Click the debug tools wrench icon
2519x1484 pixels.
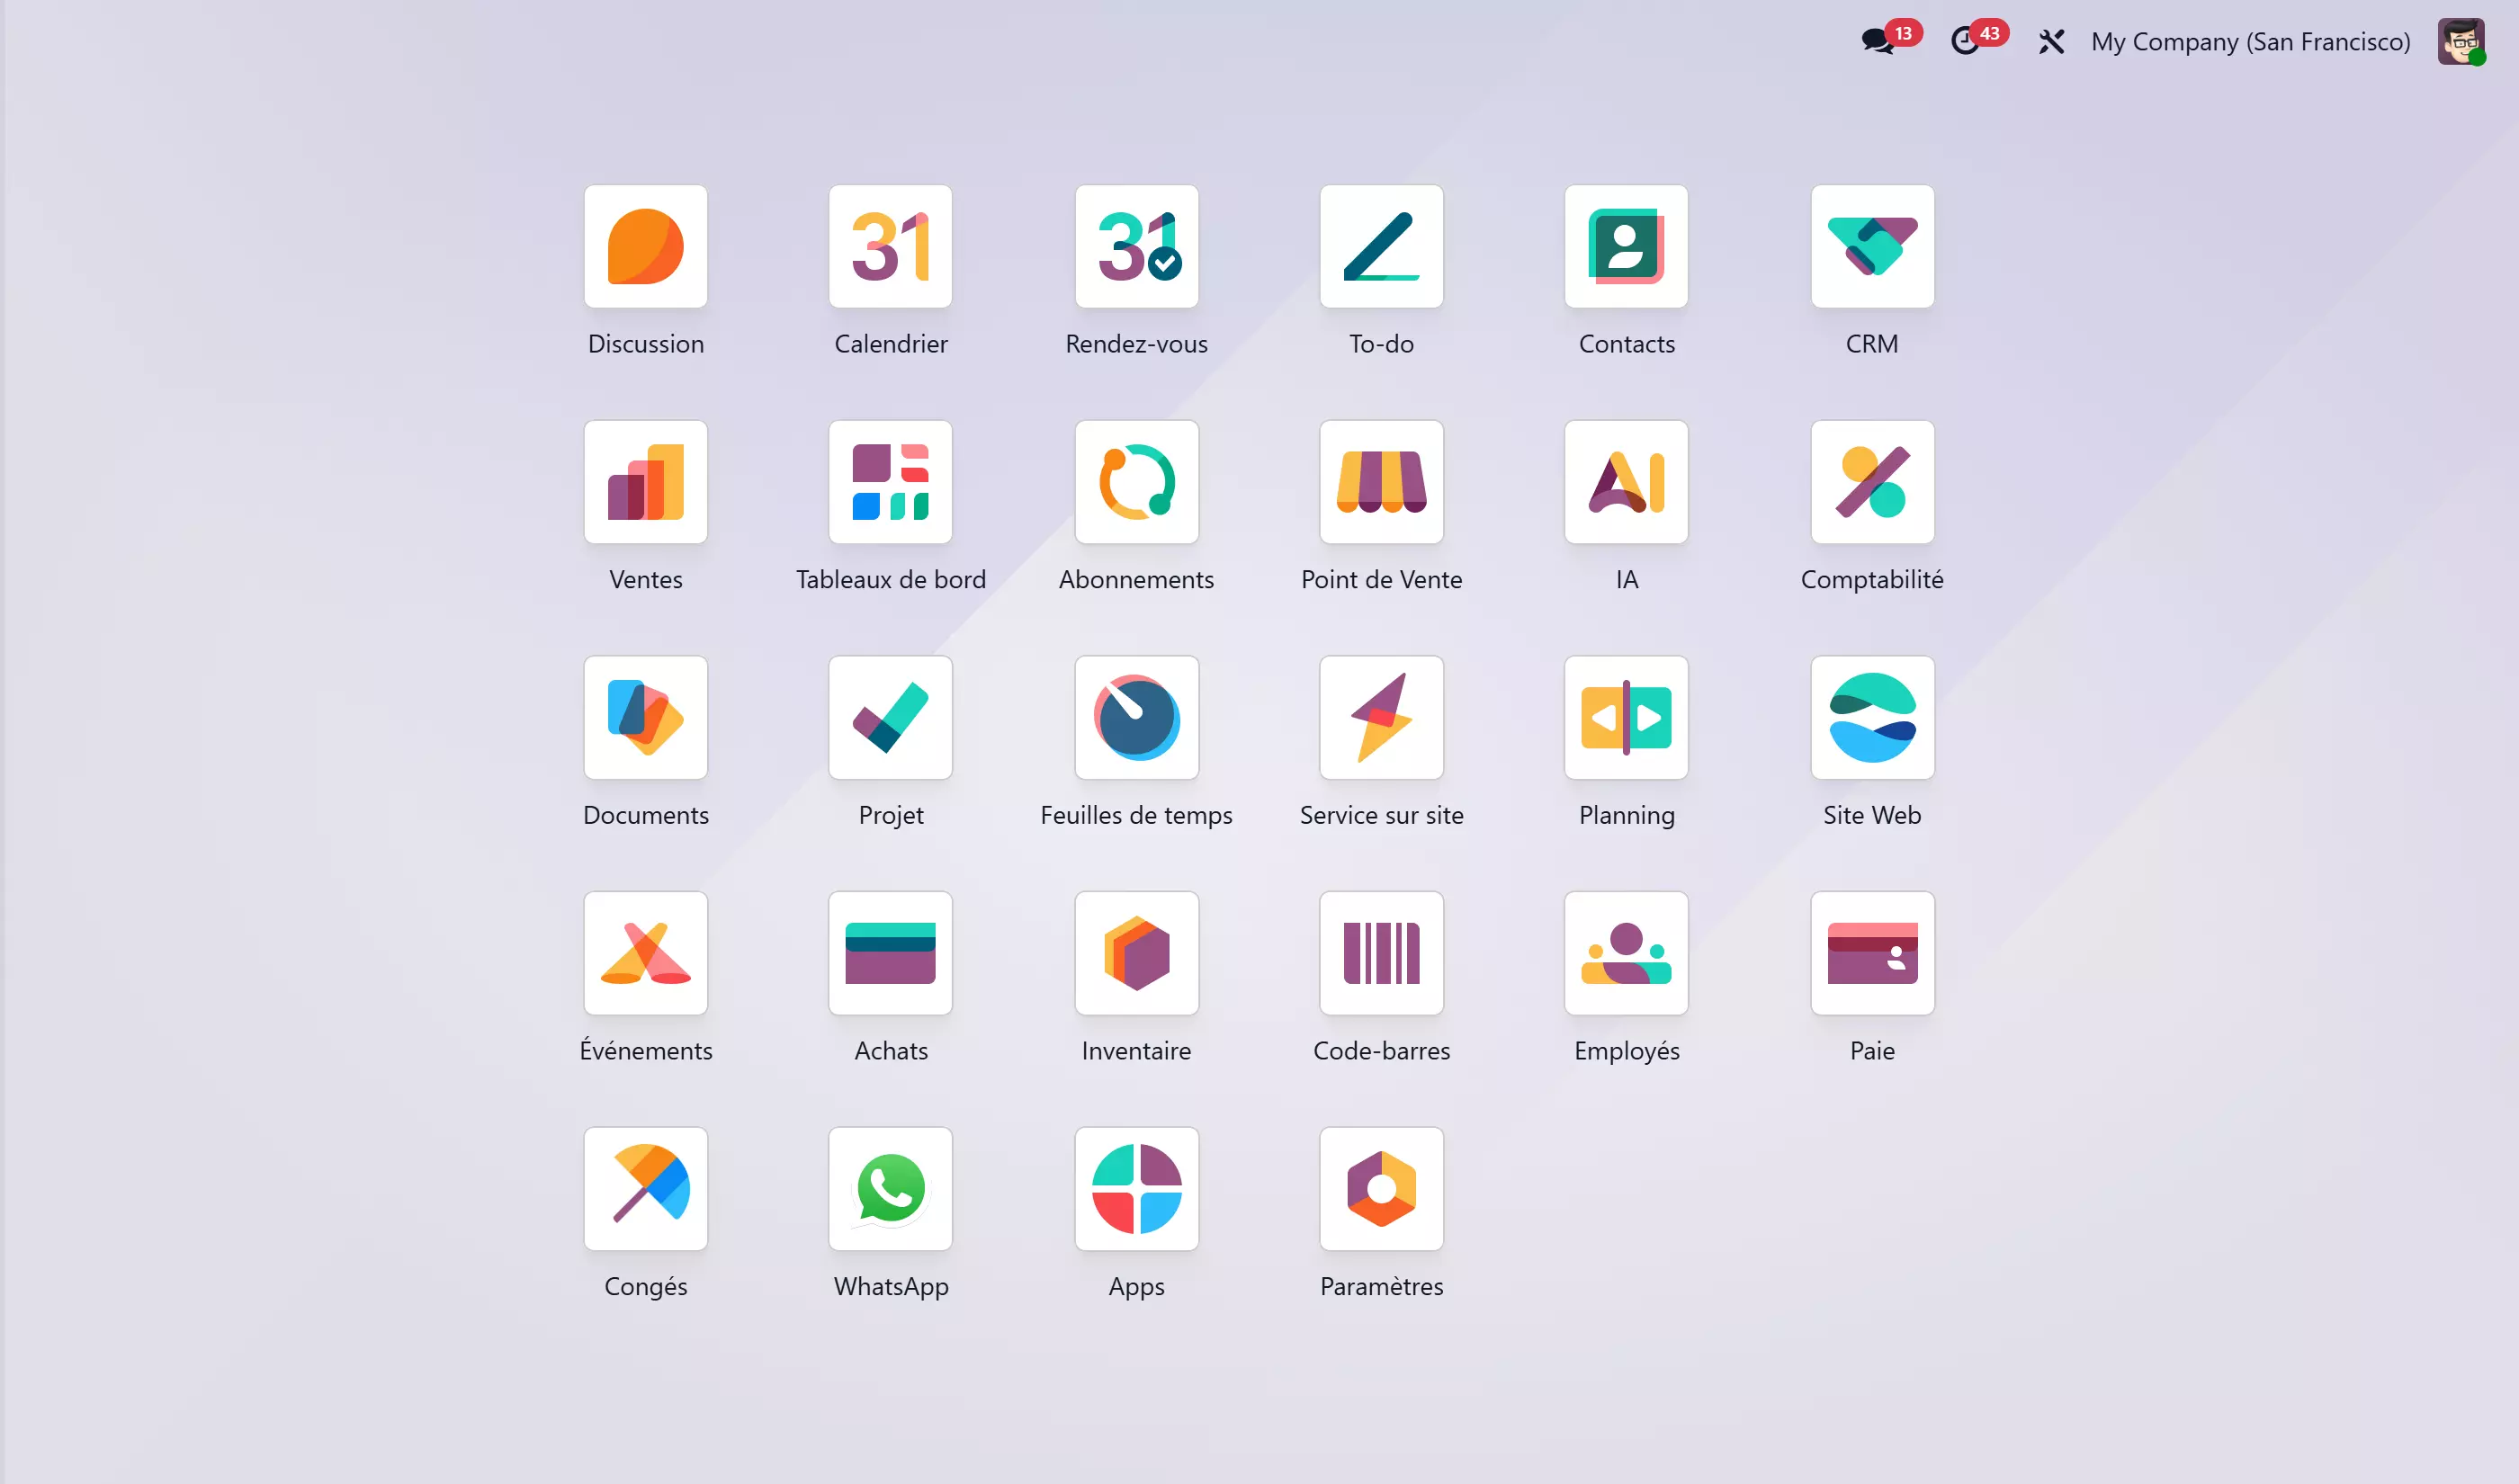click(x=2050, y=42)
